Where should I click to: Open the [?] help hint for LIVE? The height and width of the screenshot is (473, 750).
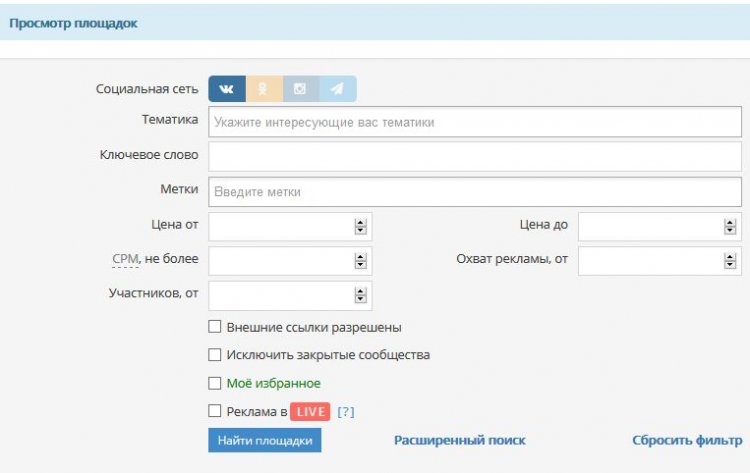click(346, 412)
